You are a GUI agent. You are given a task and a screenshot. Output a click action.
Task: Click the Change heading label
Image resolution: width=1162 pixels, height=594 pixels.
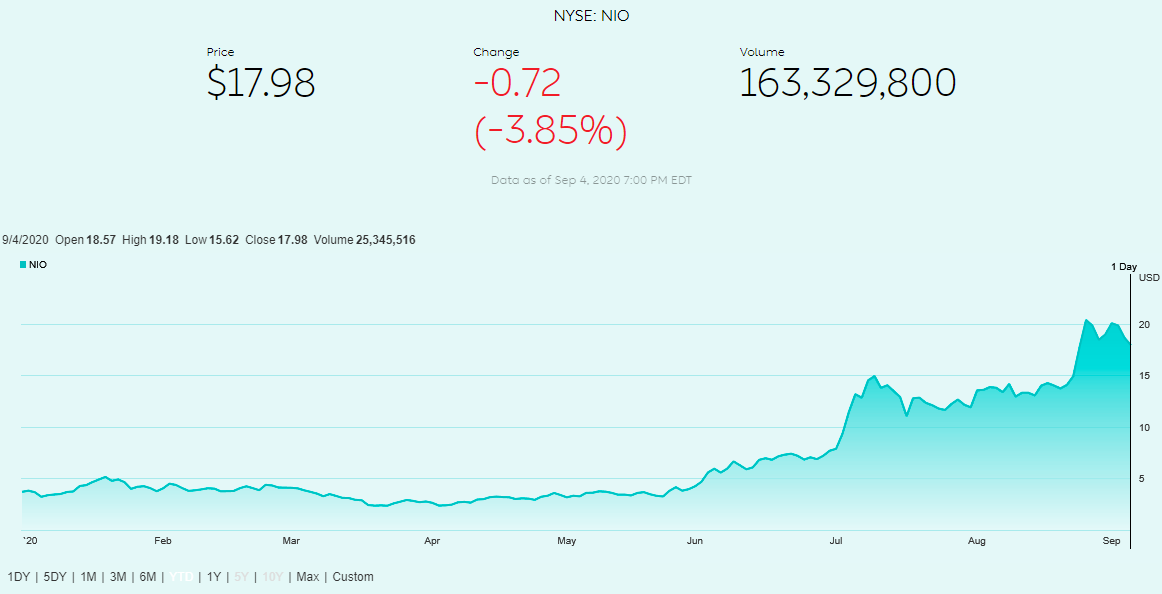(x=496, y=52)
